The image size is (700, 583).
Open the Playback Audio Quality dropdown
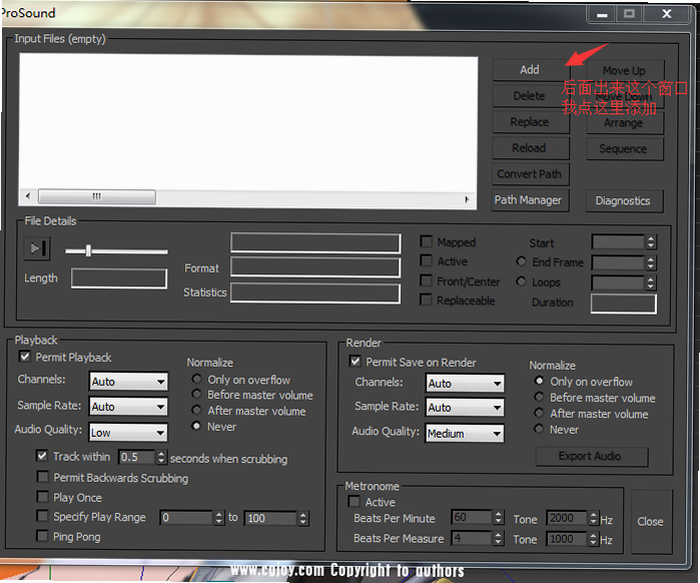129,433
